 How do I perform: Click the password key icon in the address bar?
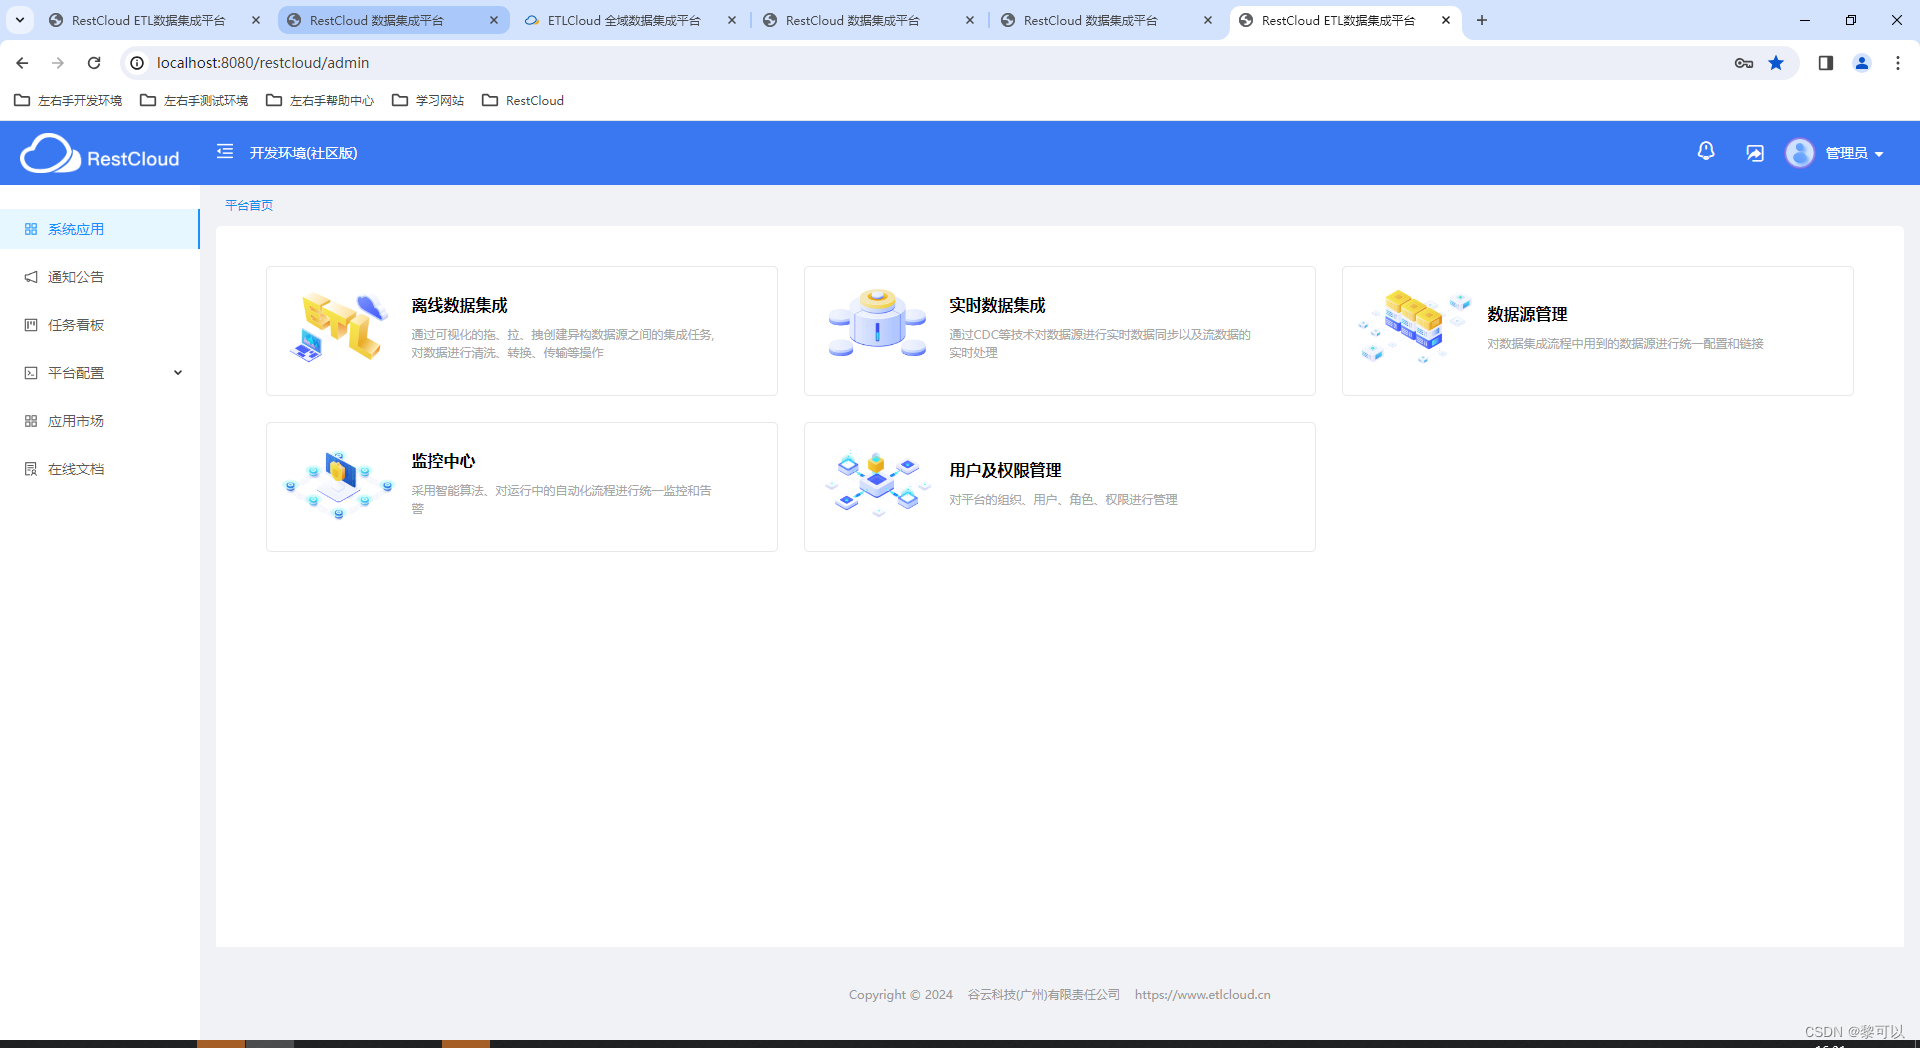click(x=1743, y=62)
